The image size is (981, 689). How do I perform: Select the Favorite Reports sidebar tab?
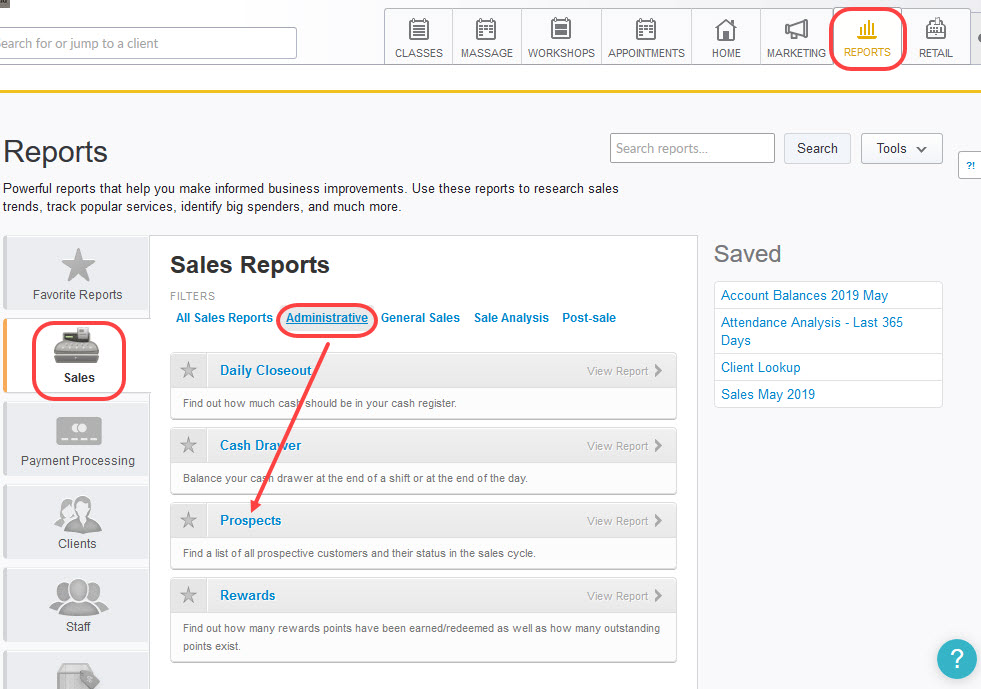pyautogui.click(x=77, y=273)
